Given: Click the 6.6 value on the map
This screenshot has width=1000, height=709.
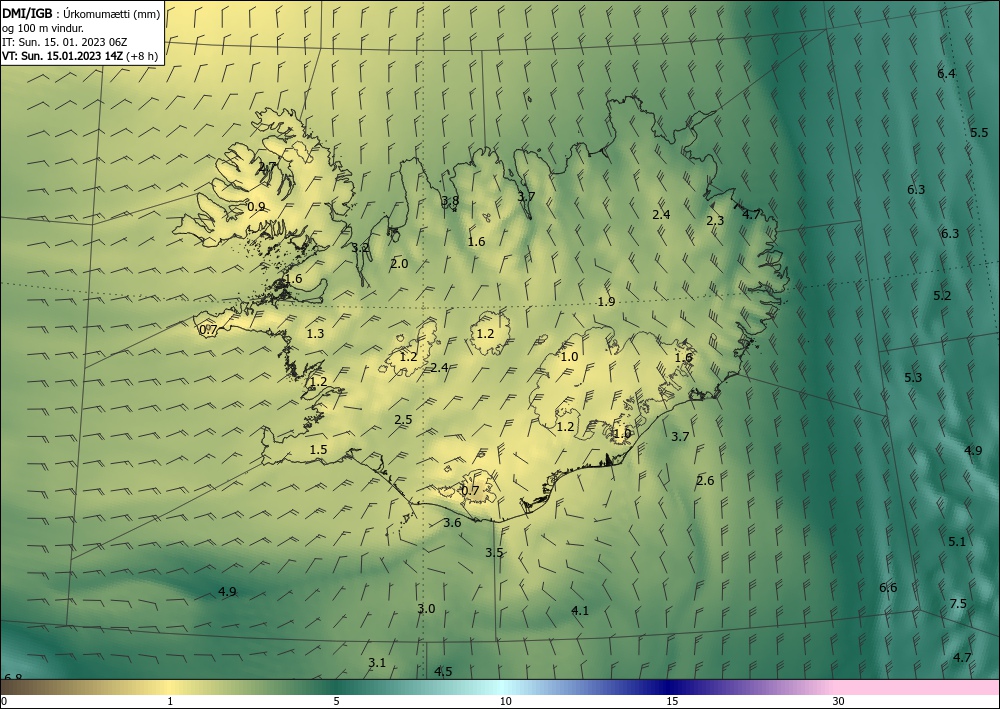Looking at the screenshot, I should click(888, 587).
